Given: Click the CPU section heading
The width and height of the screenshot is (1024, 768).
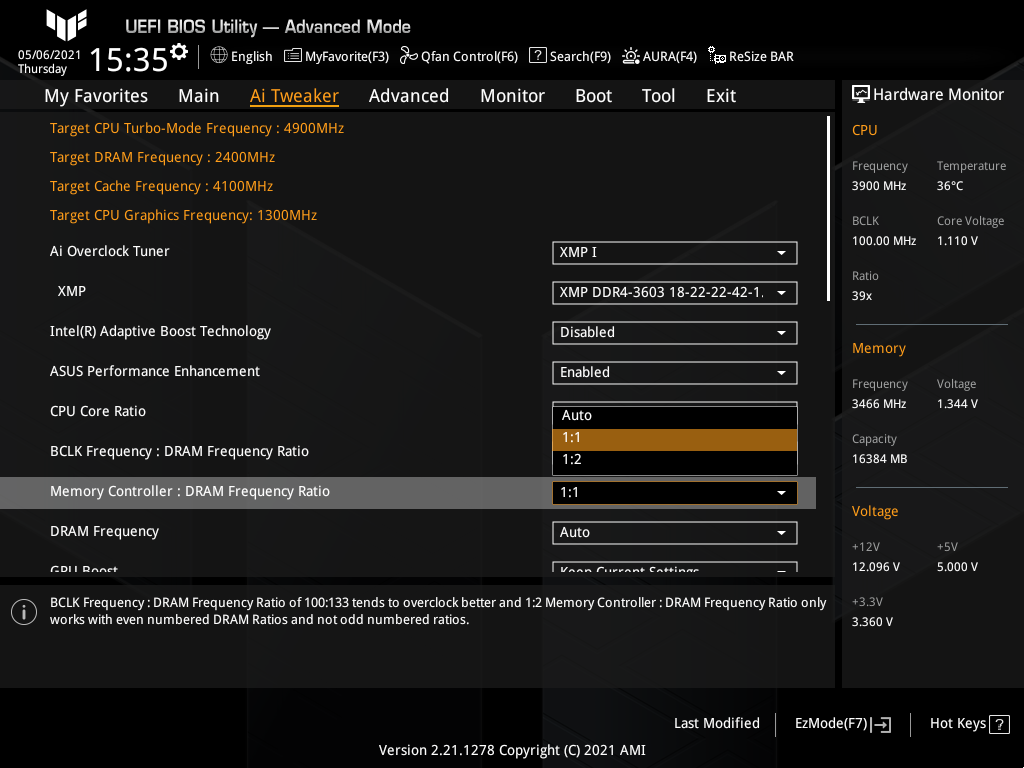Looking at the screenshot, I should [864, 131].
